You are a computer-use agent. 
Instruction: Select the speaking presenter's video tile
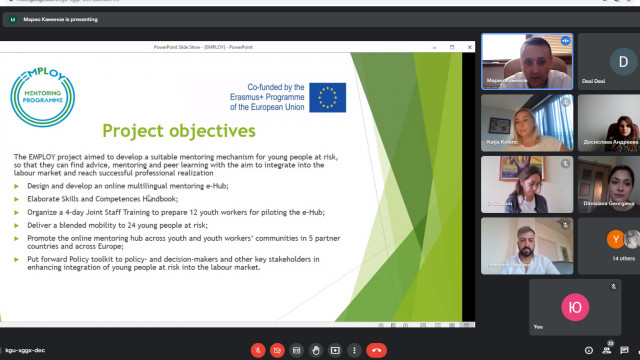pos(527,62)
